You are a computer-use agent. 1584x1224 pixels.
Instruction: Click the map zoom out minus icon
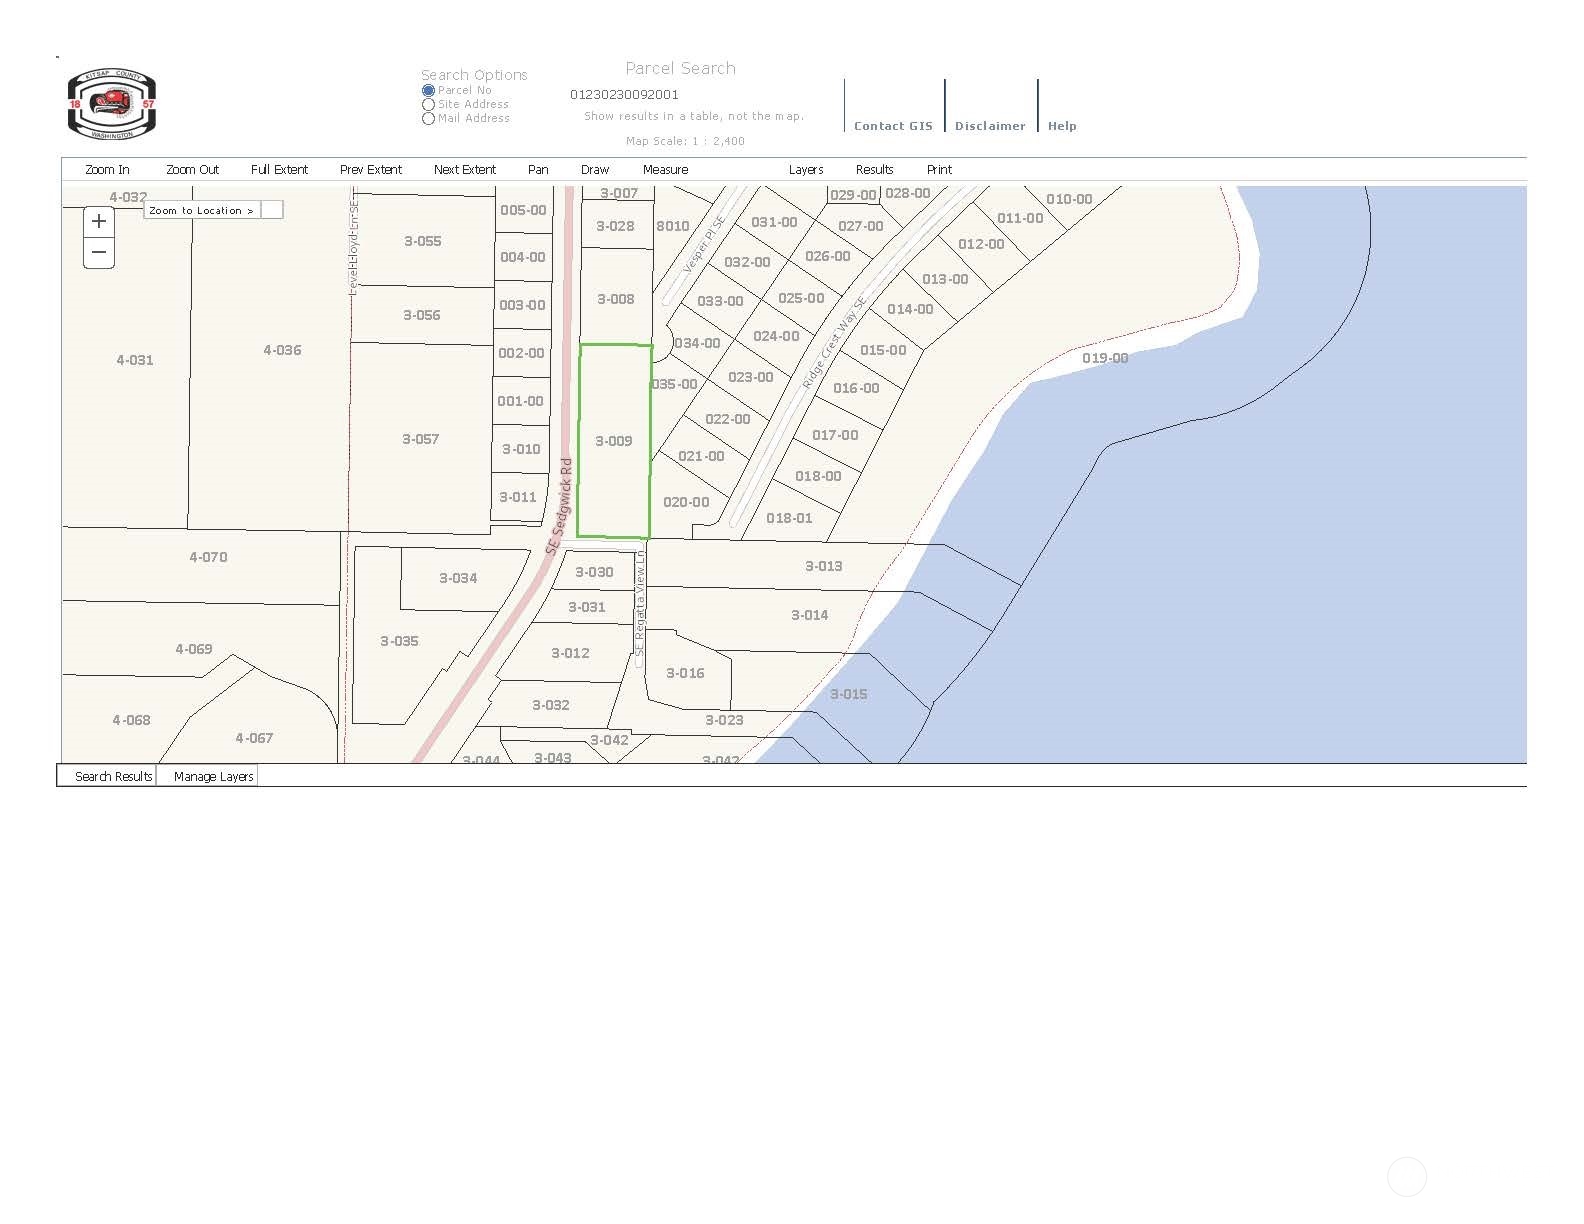pos(99,252)
